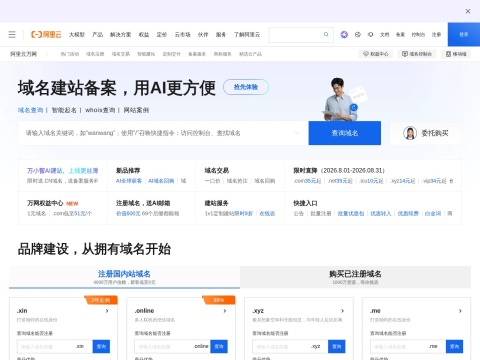The width and height of the screenshot is (480, 360).
Task: Click the search magnifier icon
Action: [x=326, y=34]
